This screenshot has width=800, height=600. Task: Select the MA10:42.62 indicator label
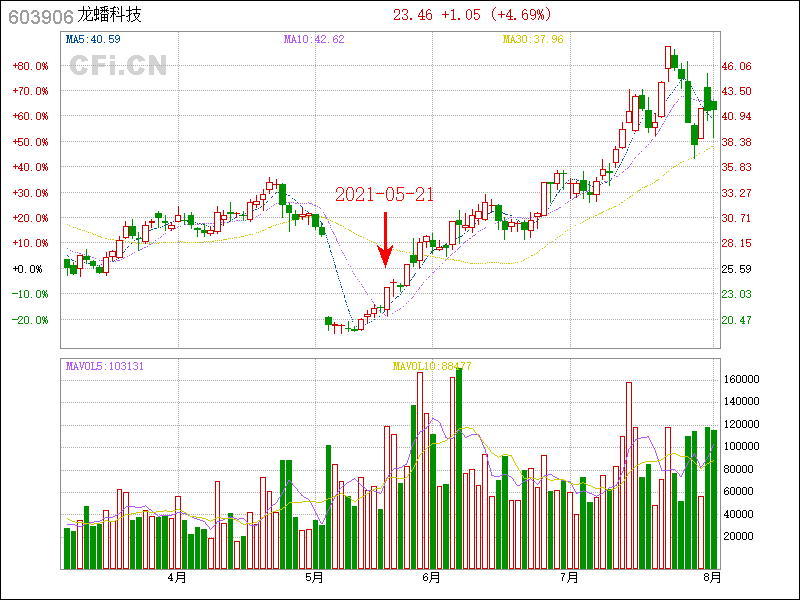tap(313, 40)
